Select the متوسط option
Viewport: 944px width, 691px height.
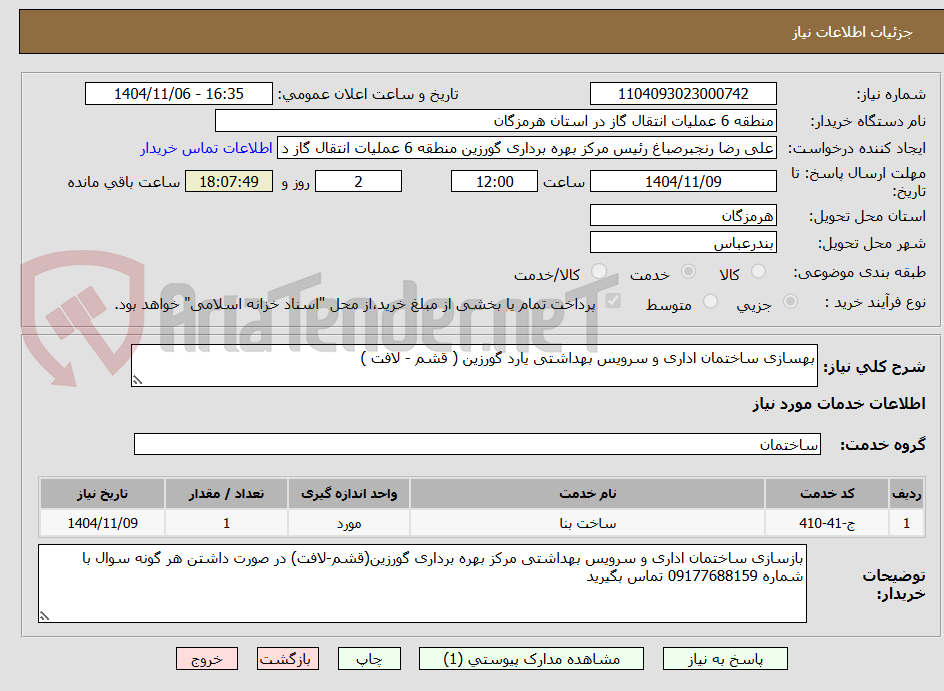tap(710, 304)
